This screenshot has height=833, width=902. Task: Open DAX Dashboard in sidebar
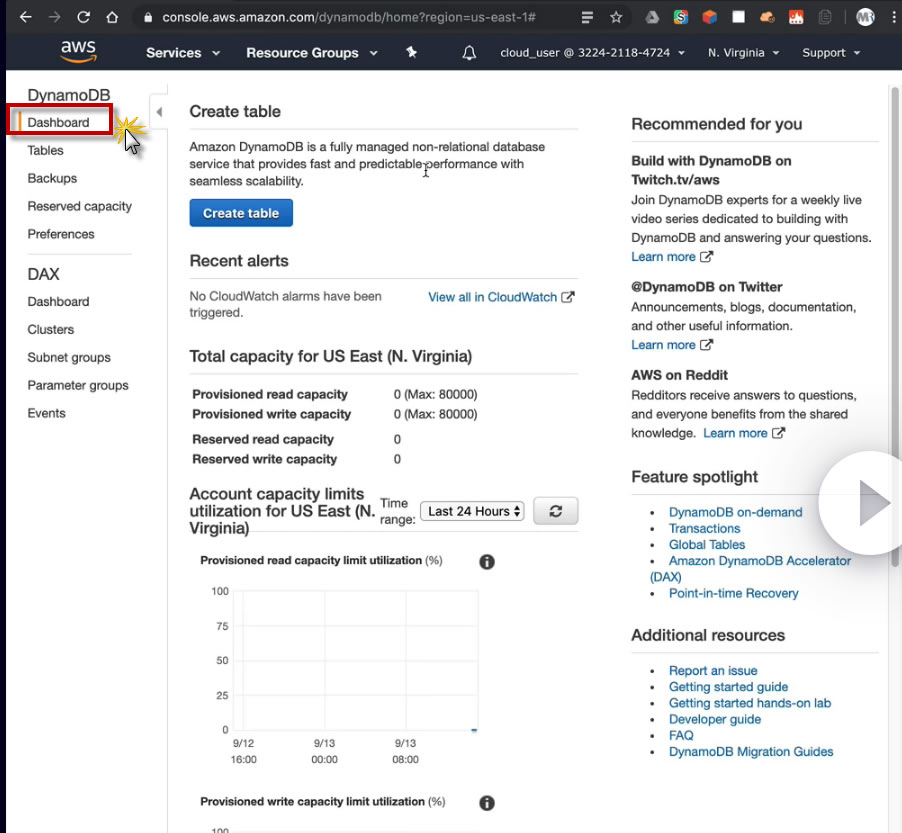pos(58,301)
